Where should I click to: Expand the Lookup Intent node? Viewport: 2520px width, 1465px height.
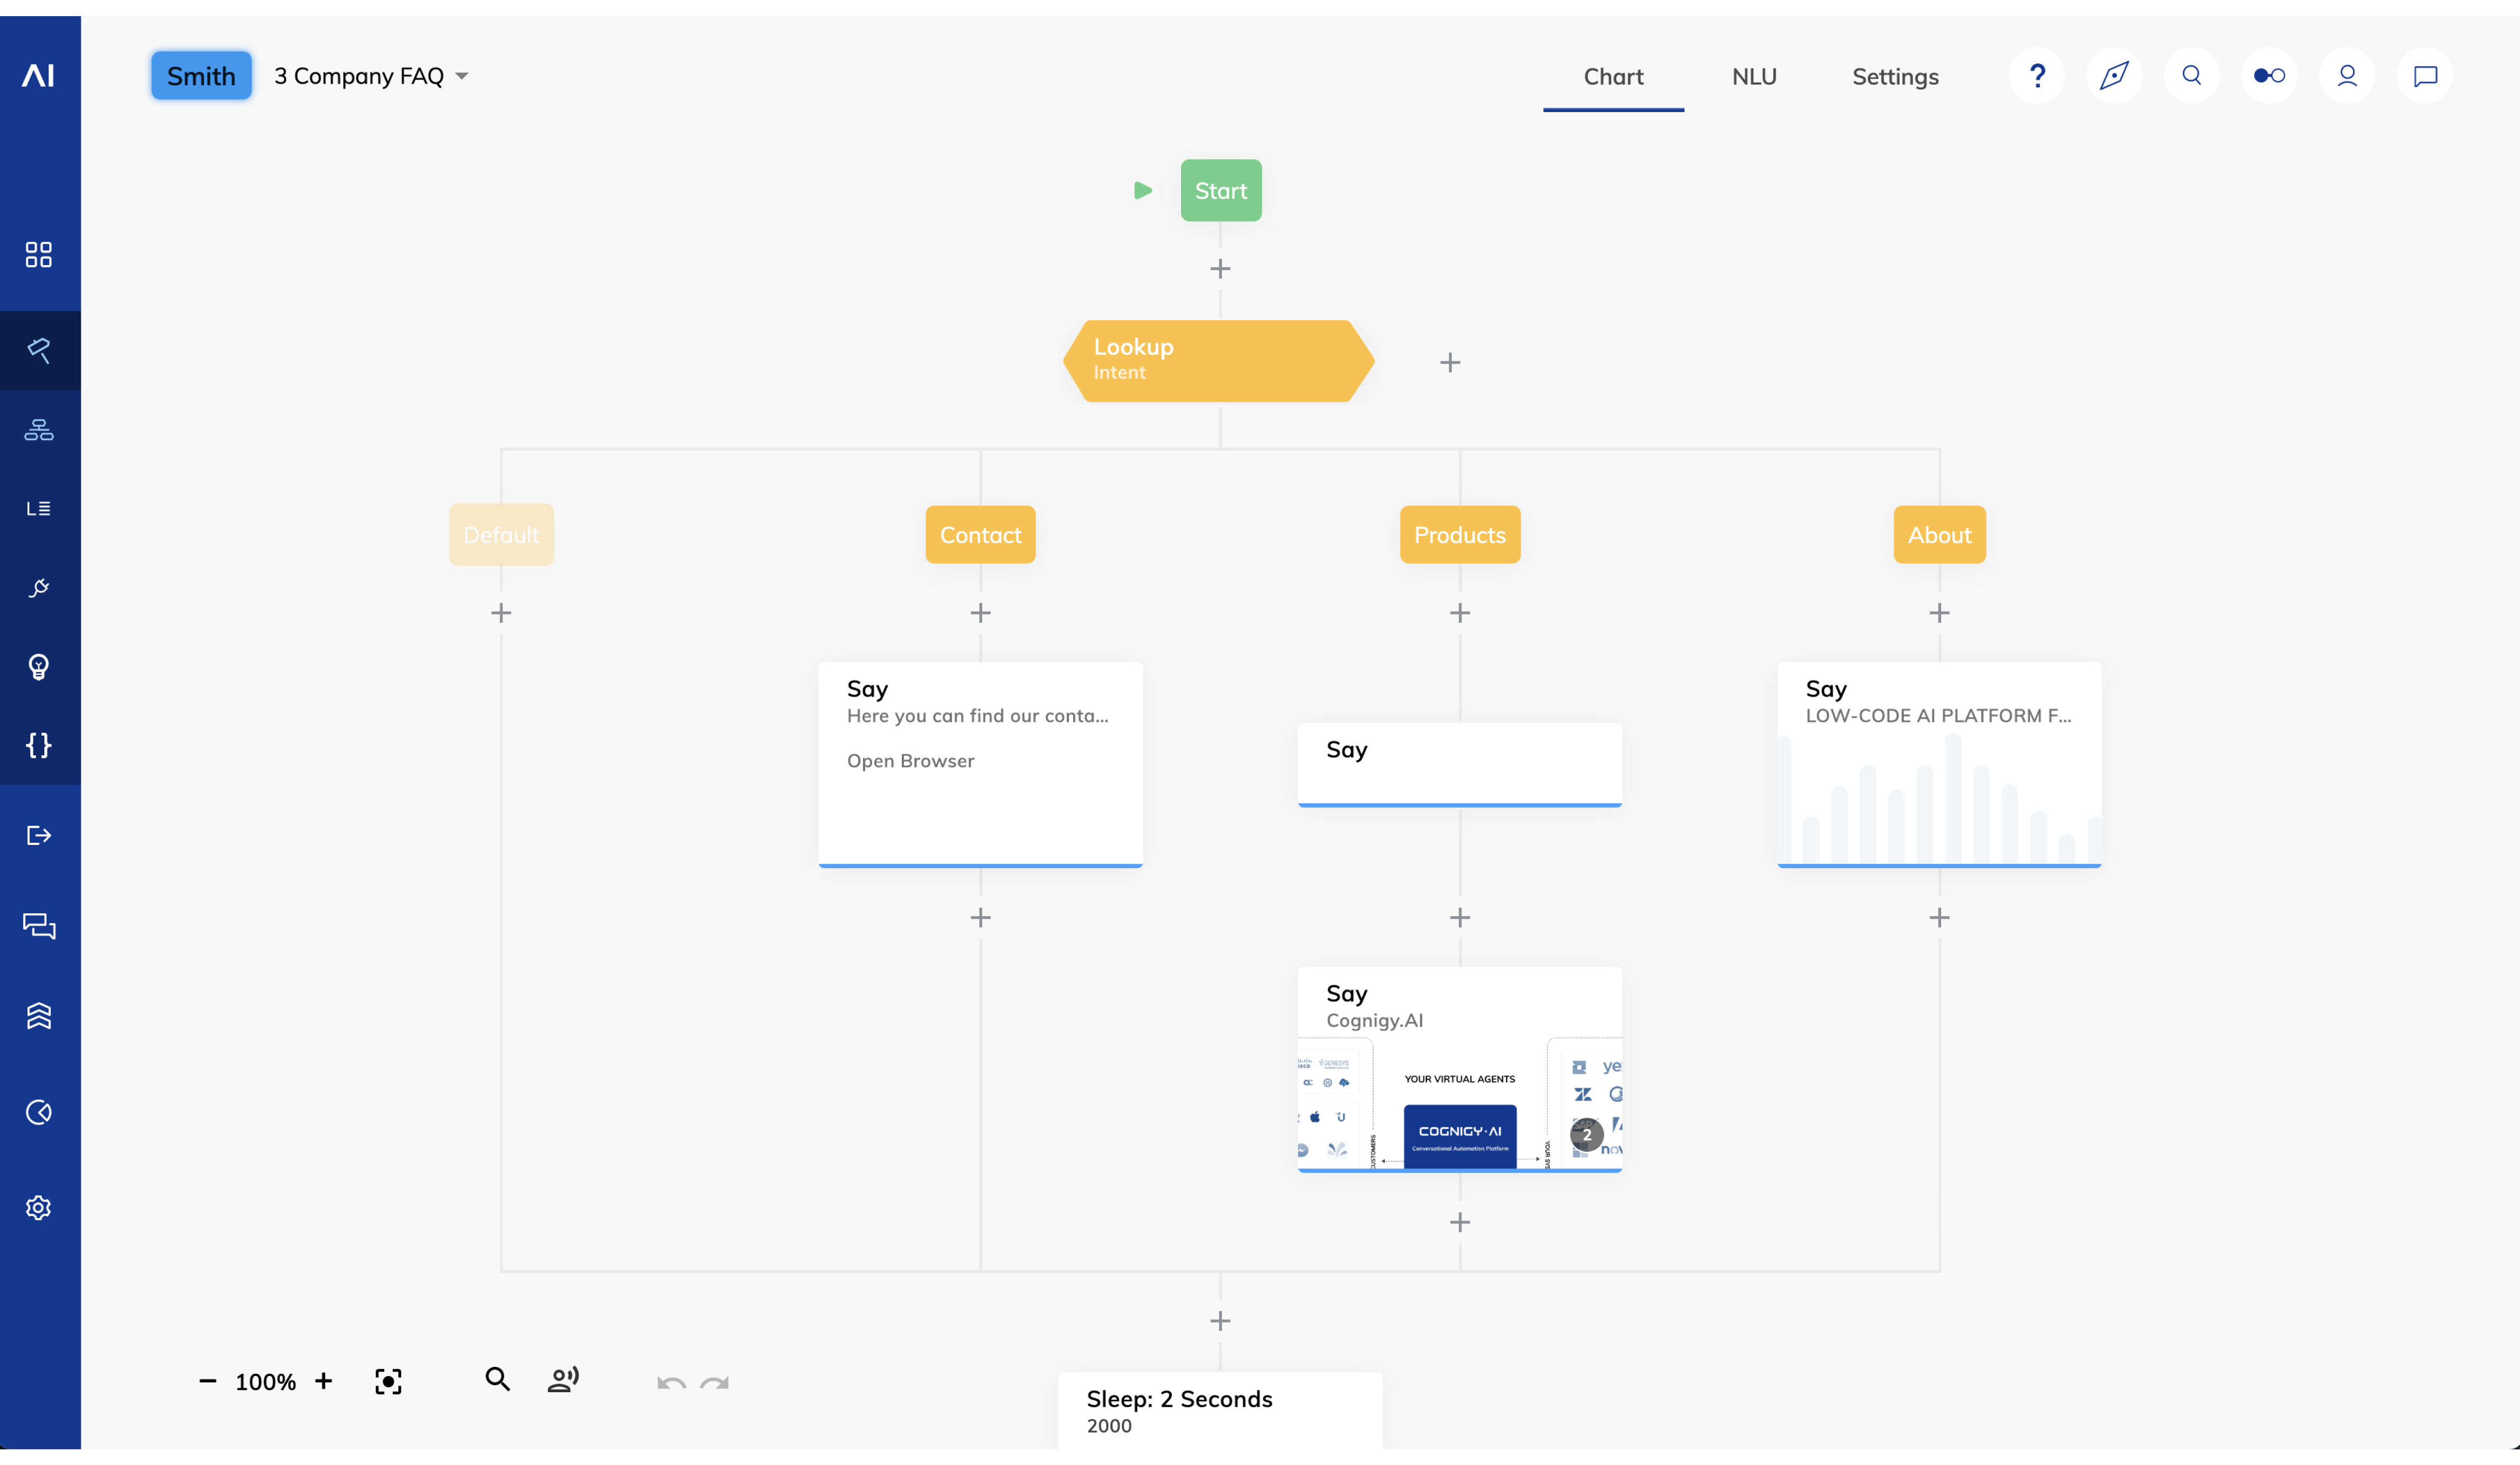[1219, 361]
